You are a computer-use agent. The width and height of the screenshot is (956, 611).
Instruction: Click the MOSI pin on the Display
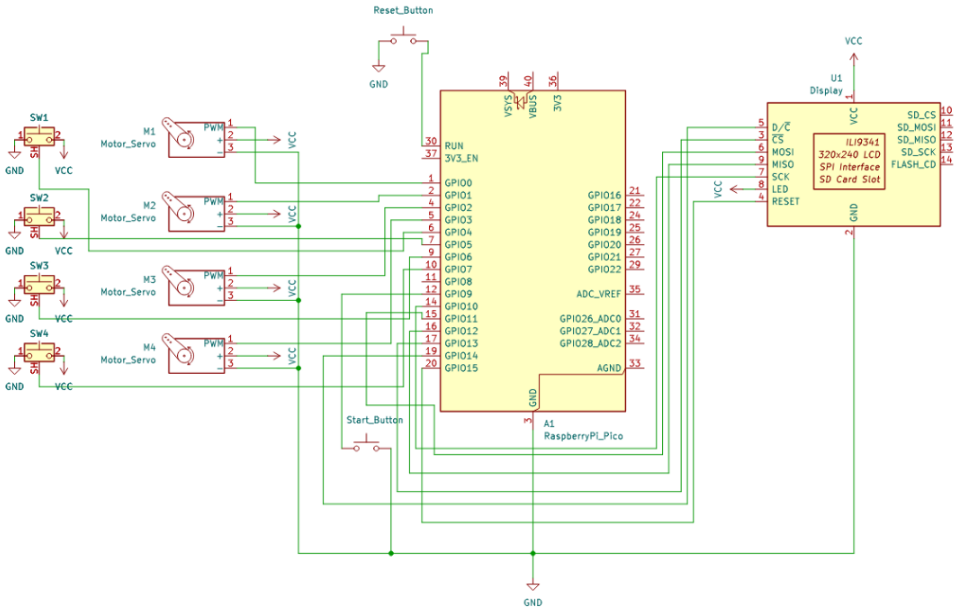click(783, 152)
